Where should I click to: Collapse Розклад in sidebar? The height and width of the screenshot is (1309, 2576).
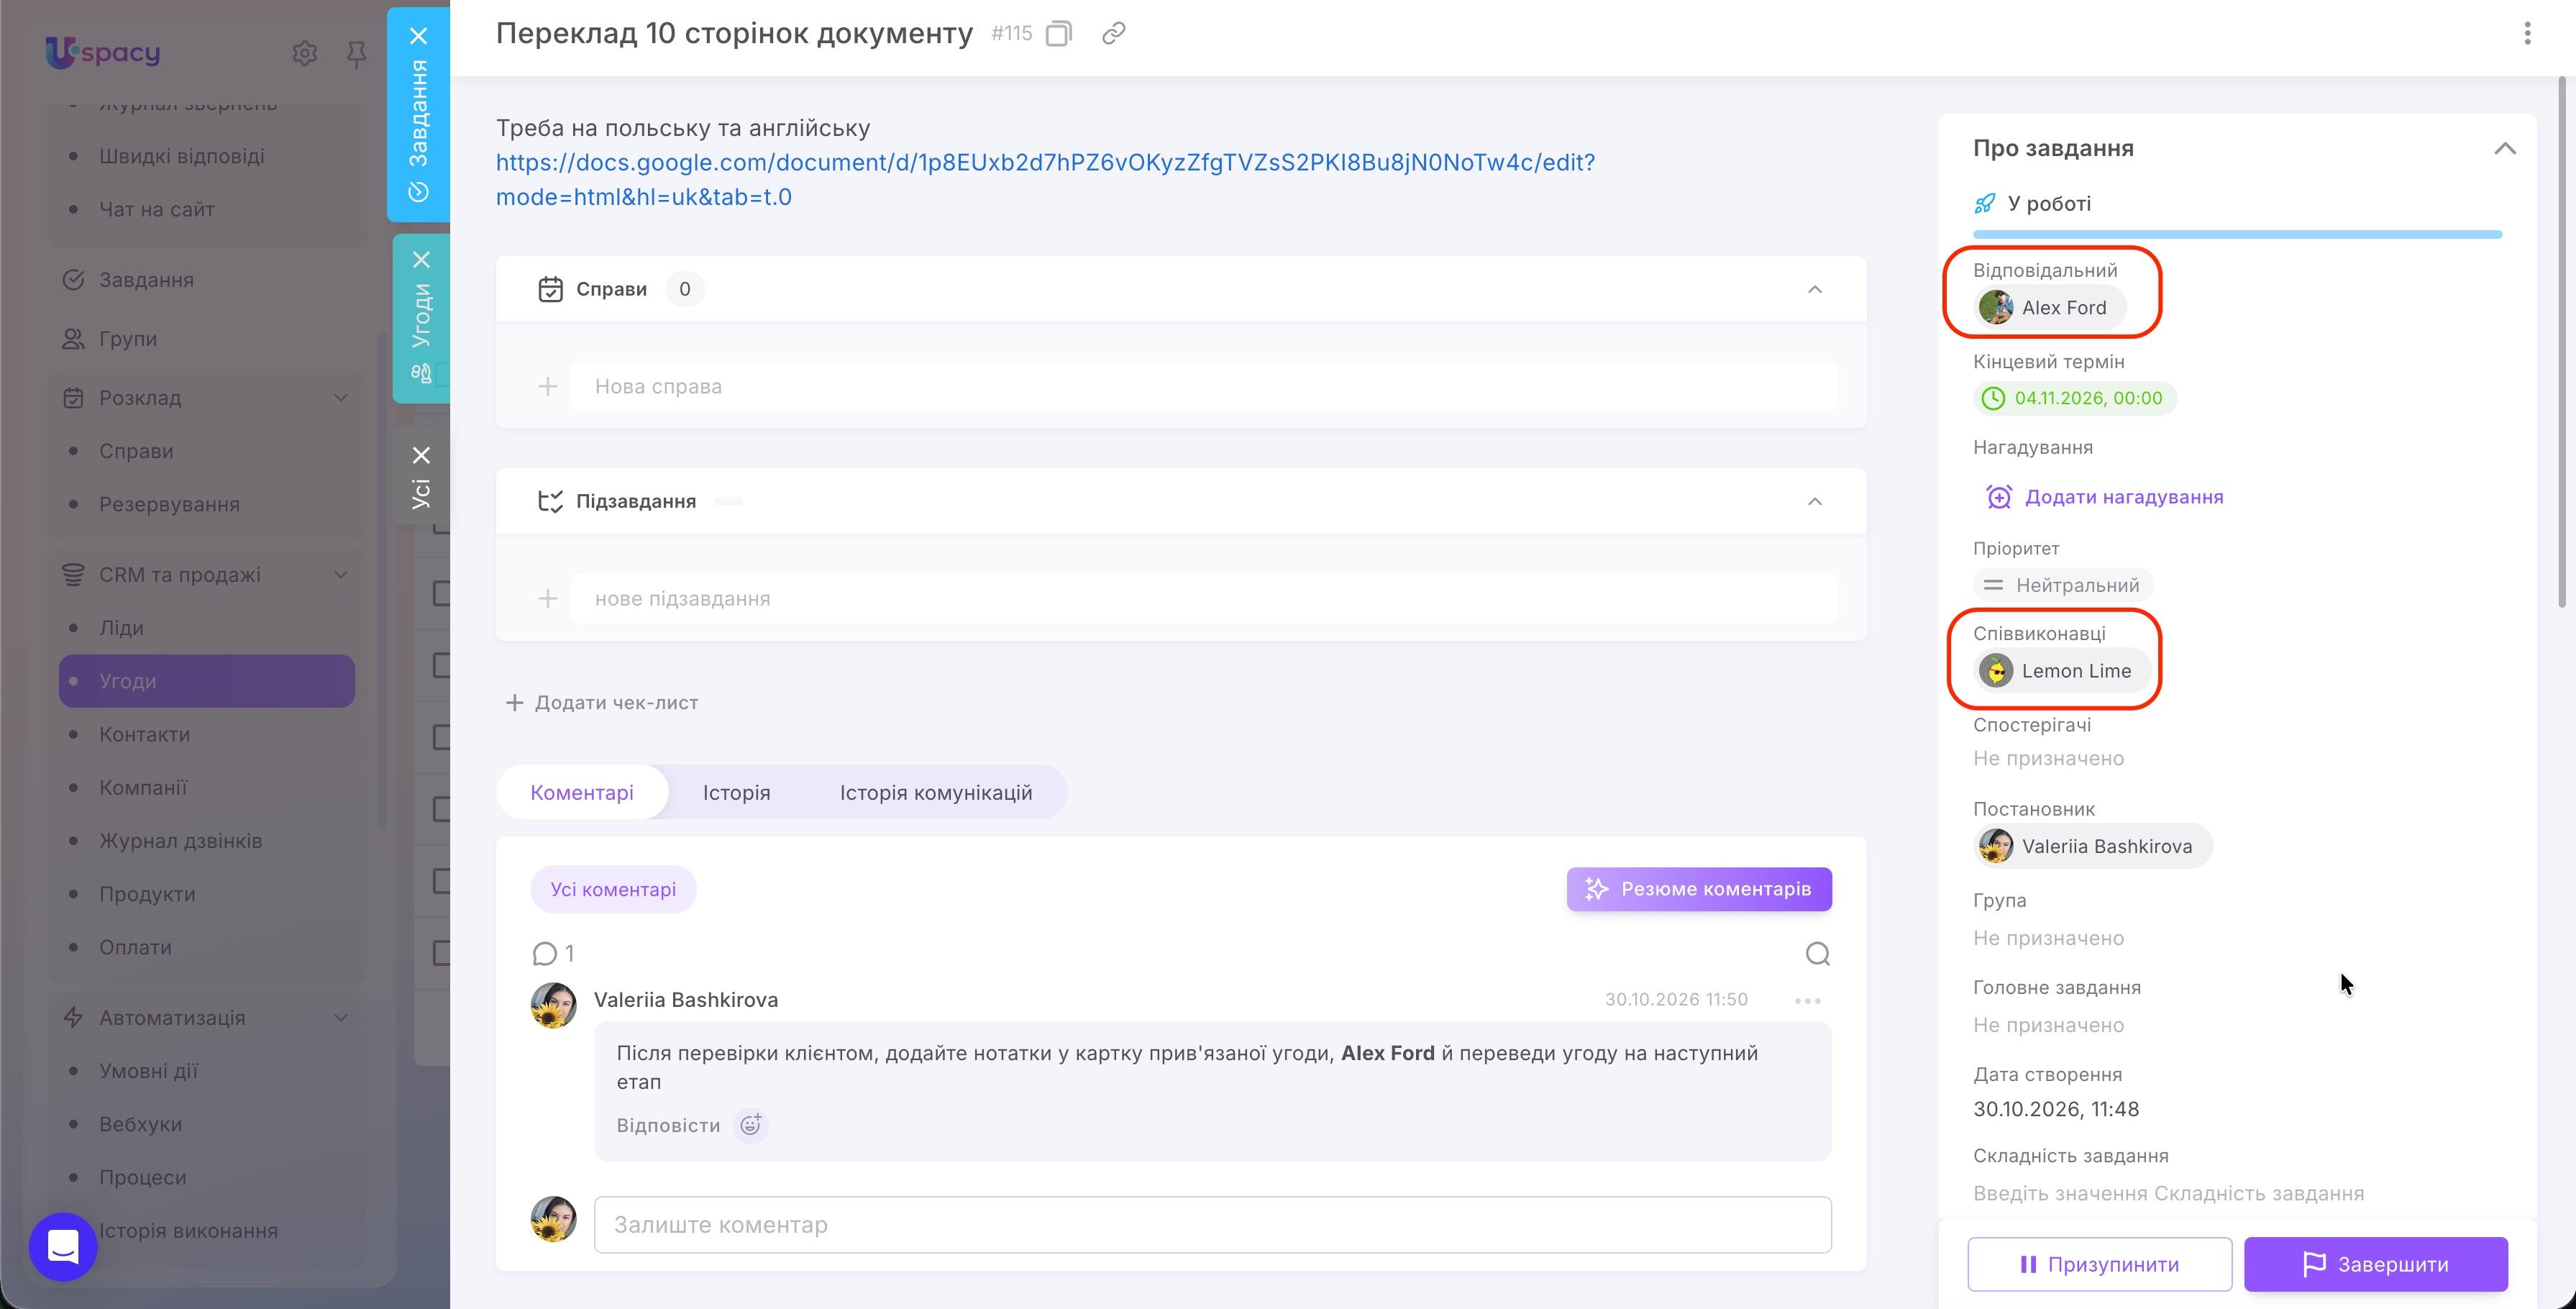pos(340,398)
